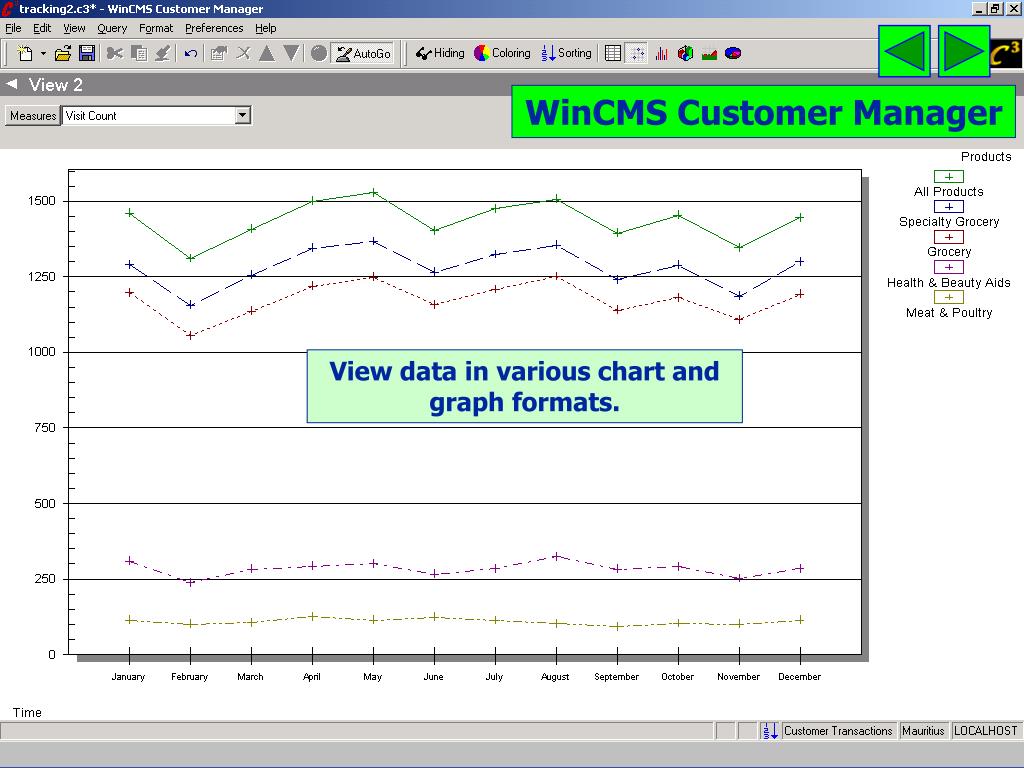Click the application icon in the title bar
This screenshot has width=1024, height=768.
[8, 8]
